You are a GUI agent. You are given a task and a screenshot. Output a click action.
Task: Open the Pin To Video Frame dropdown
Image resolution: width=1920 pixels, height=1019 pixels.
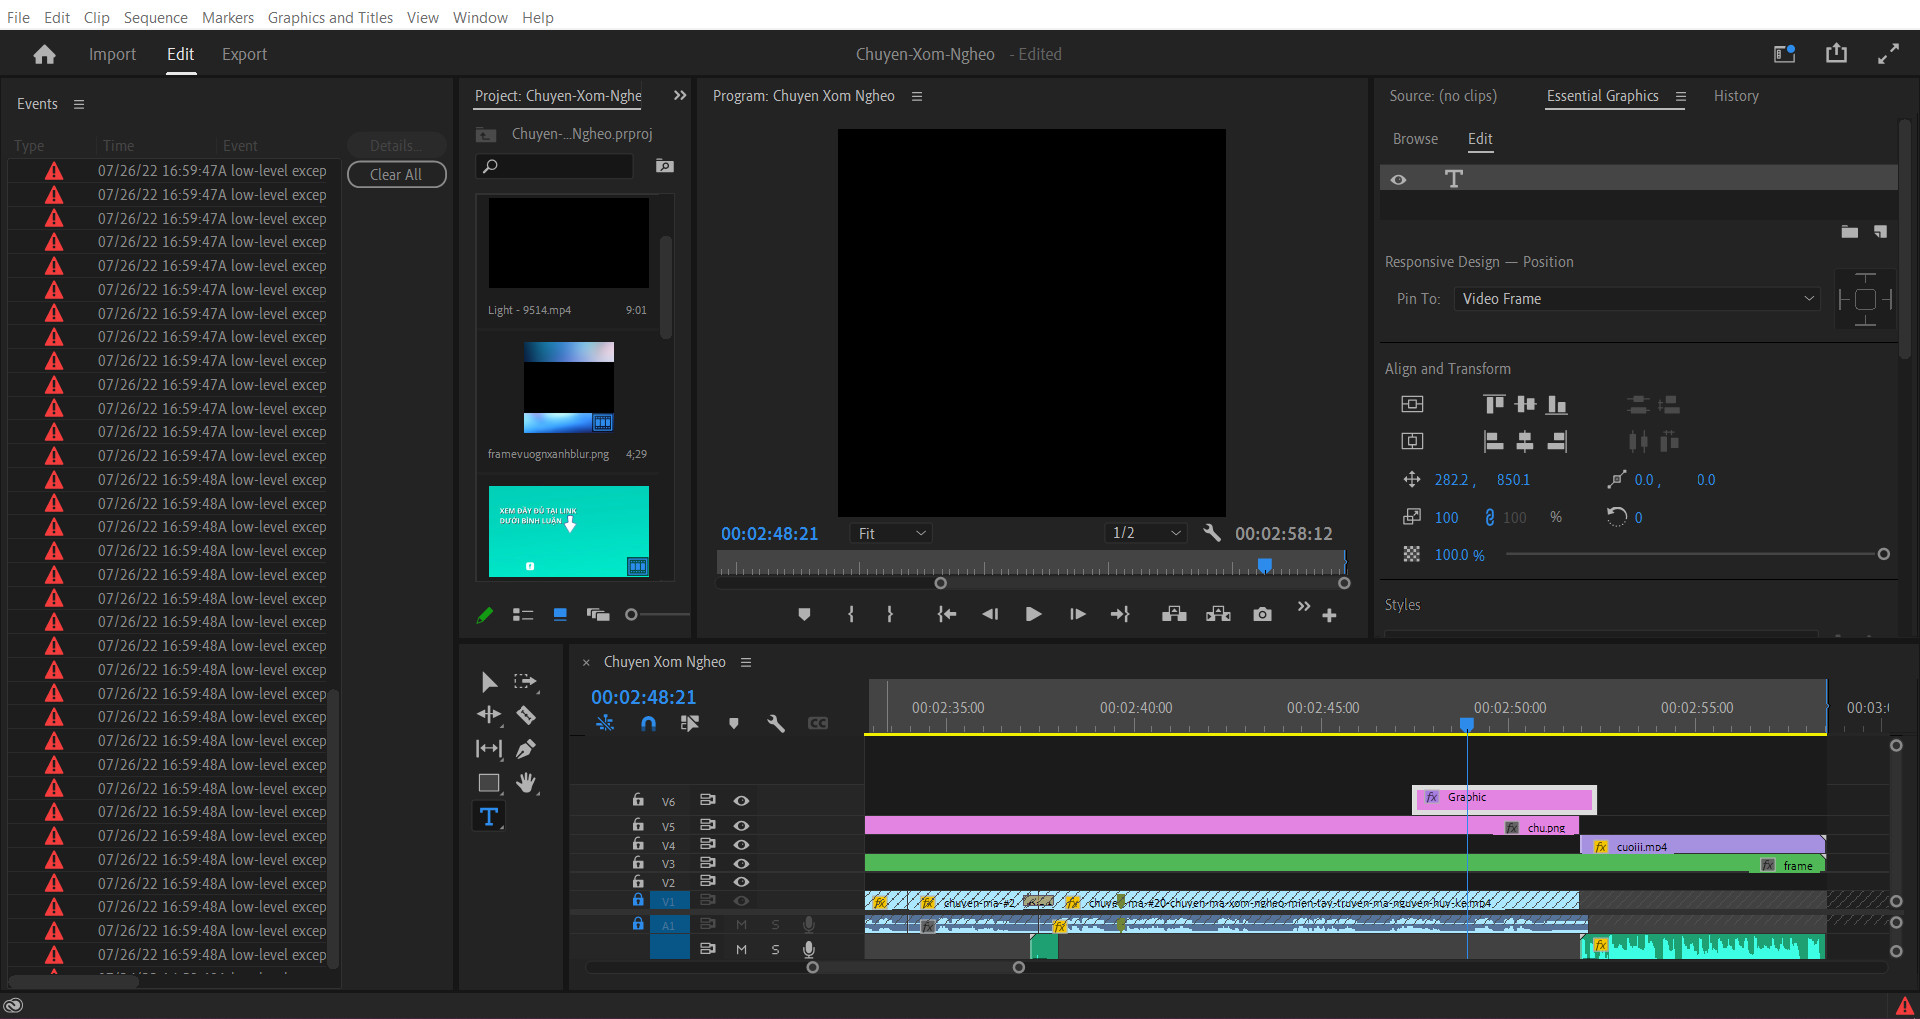coord(1635,298)
